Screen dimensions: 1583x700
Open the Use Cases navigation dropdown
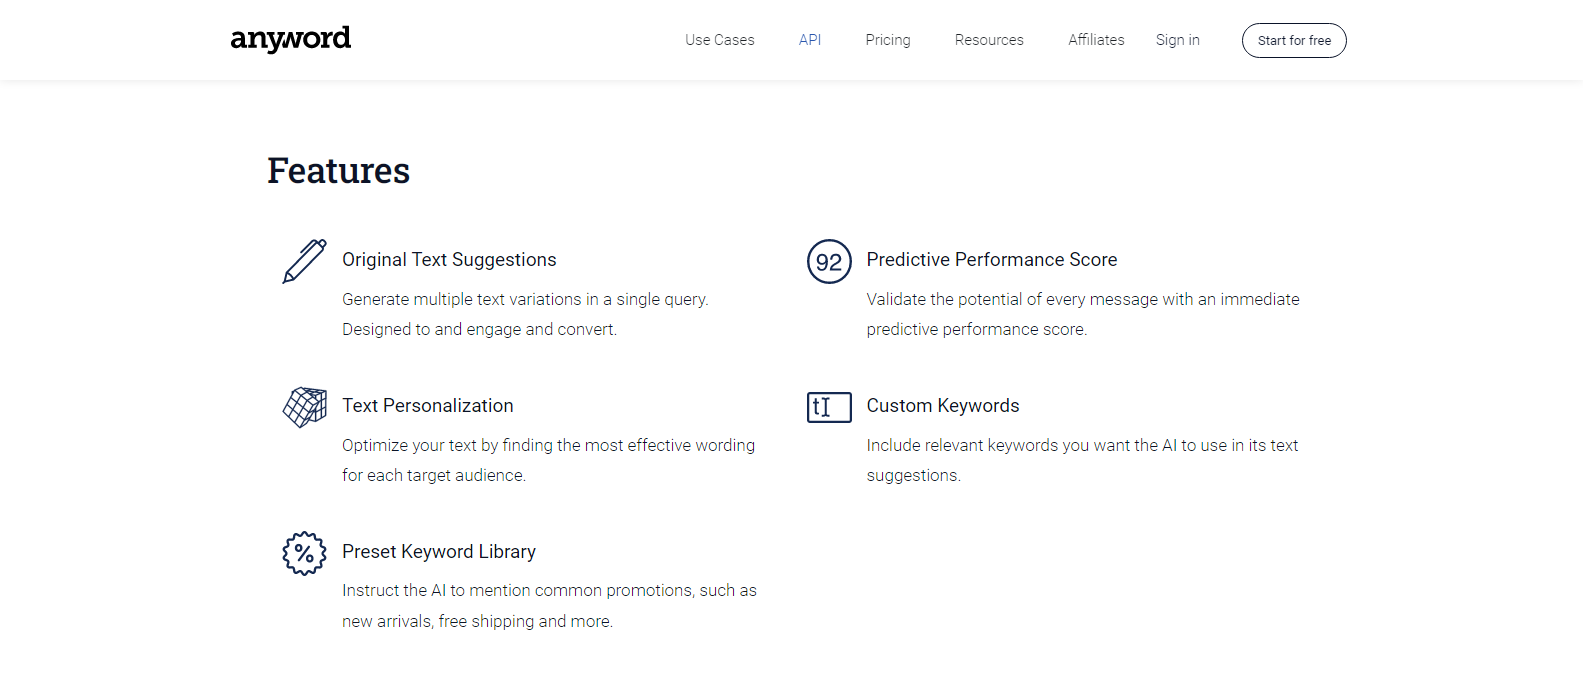tap(719, 40)
